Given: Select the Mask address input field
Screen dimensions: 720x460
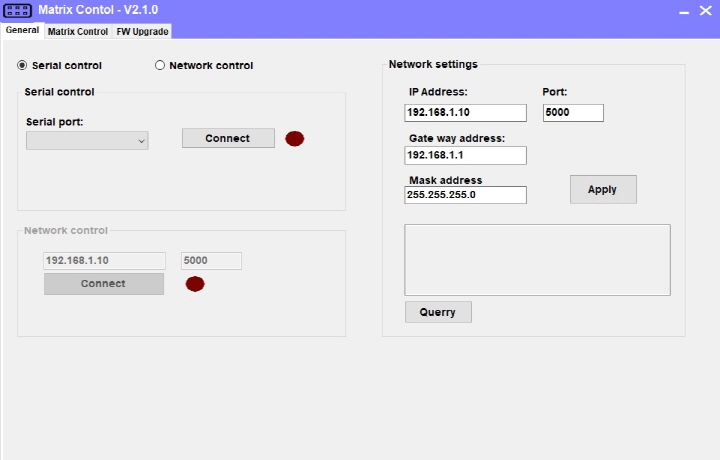Looking at the screenshot, I should (465, 195).
